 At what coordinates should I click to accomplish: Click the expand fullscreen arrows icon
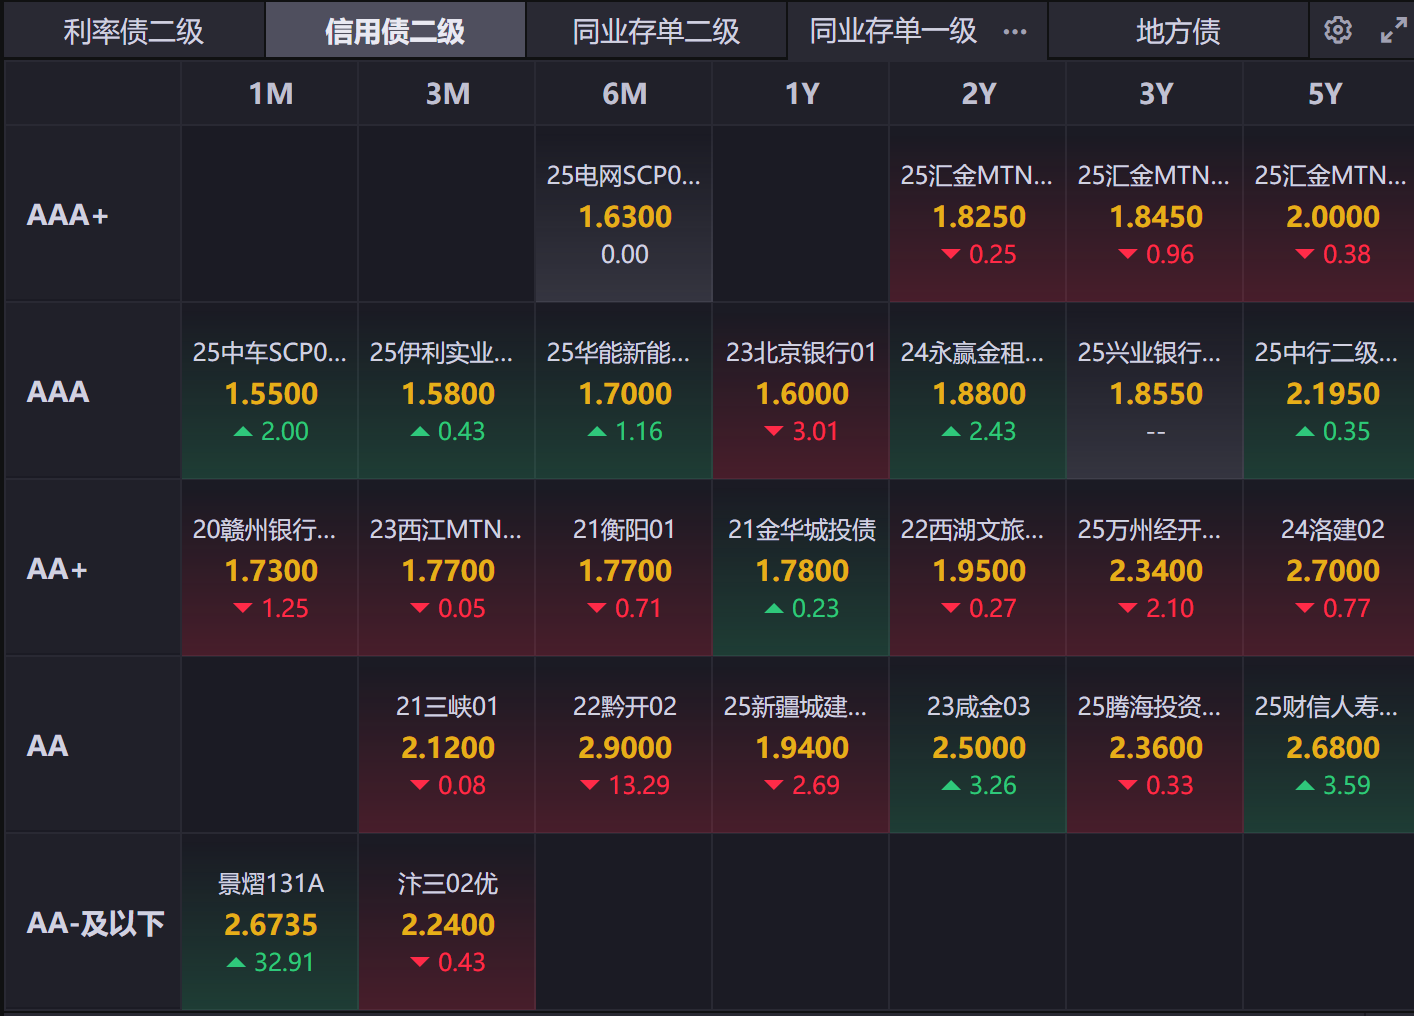click(x=1393, y=31)
